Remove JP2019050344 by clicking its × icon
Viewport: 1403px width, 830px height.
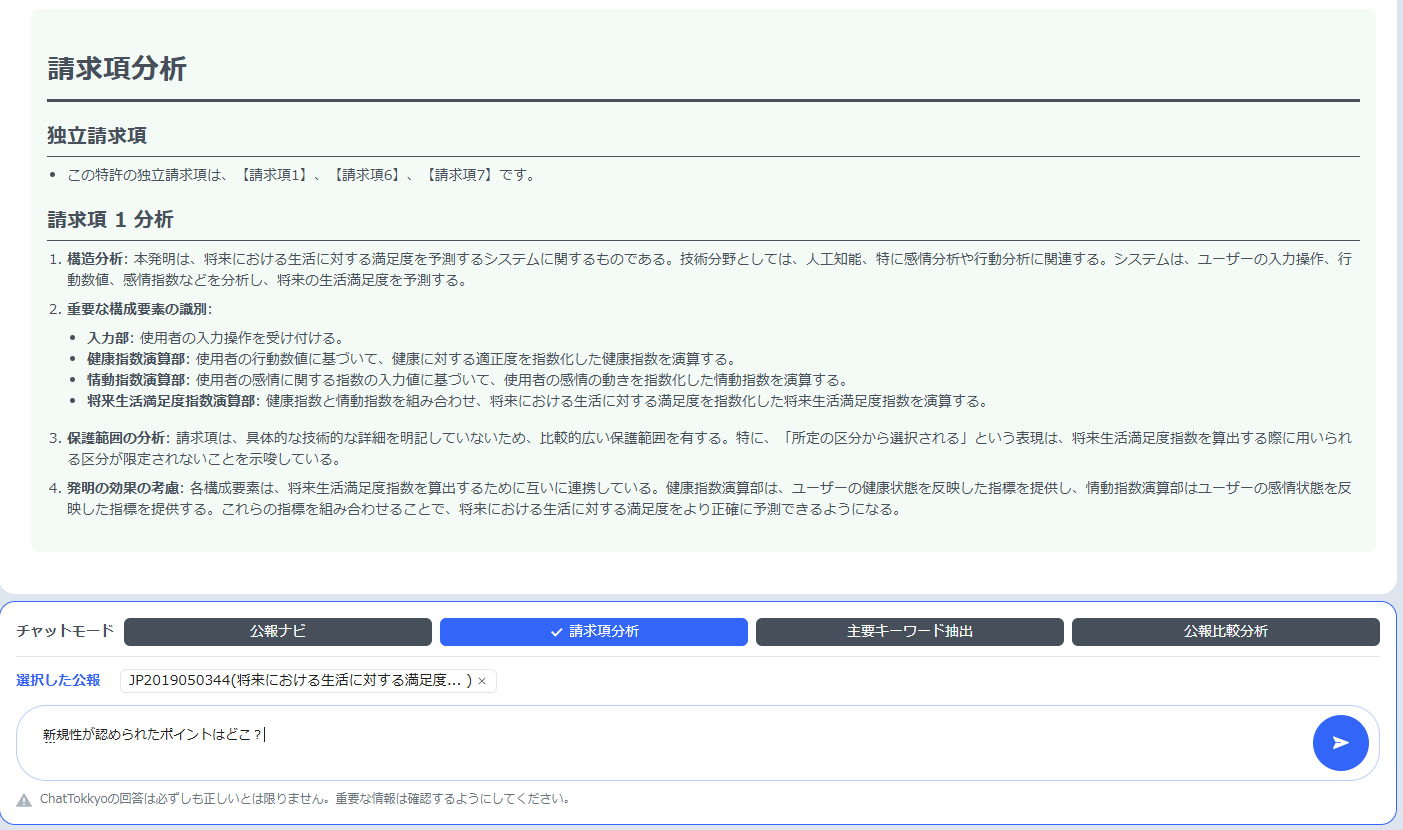(x=481, y=681)
